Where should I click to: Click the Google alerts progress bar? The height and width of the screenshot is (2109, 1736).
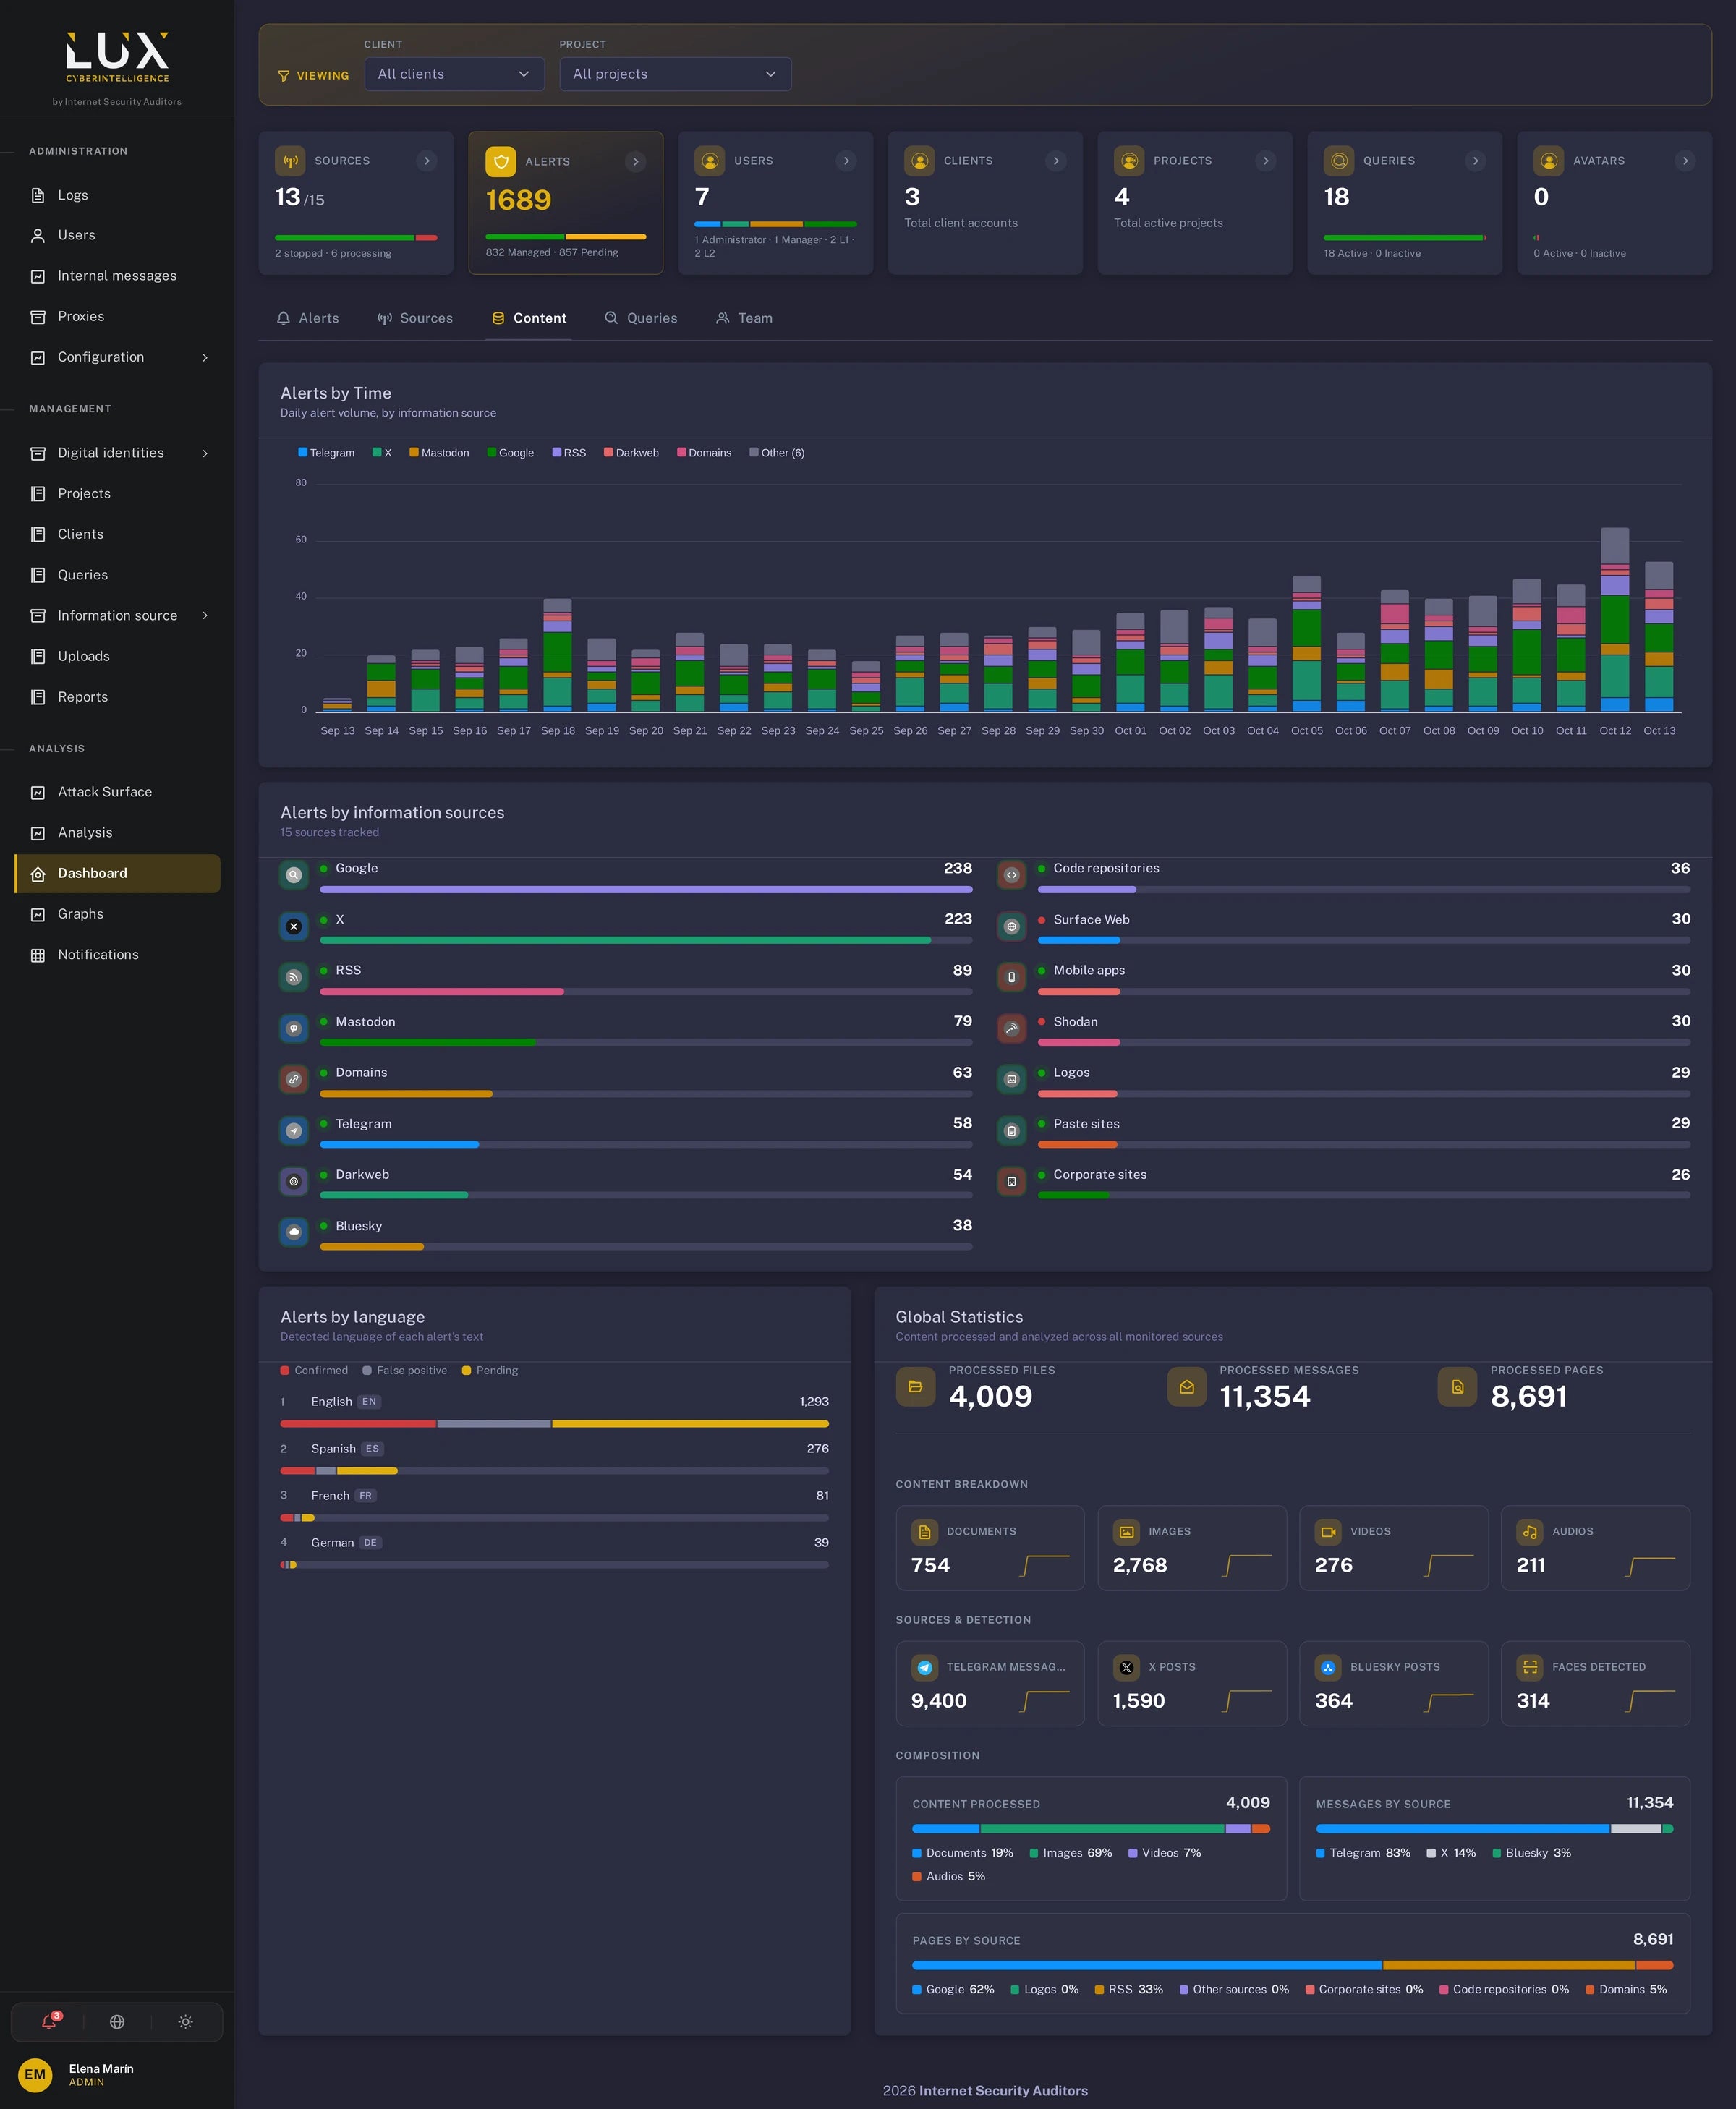[646, 889]
